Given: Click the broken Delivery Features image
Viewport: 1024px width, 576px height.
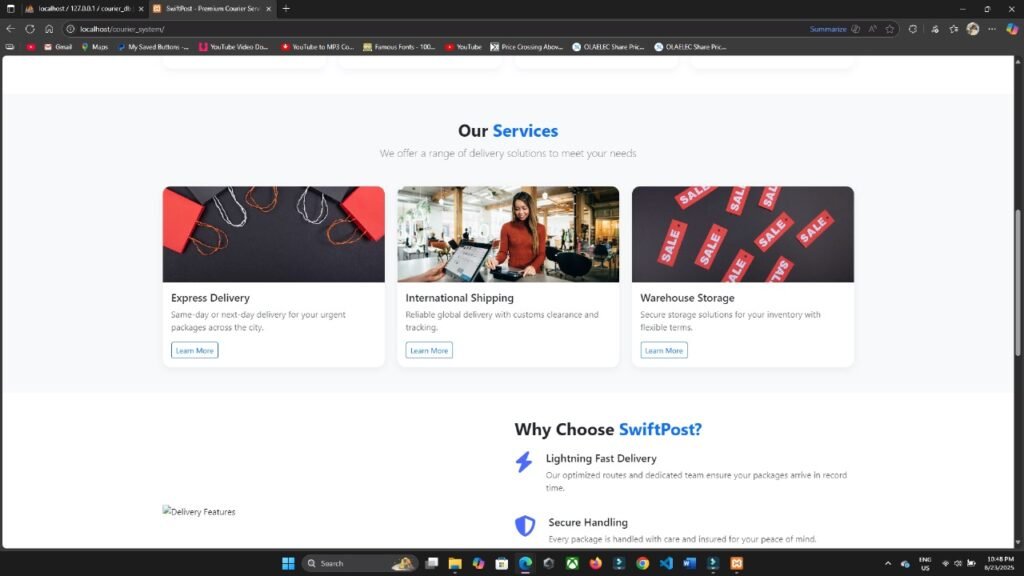Looking at the screenshot, I should pyautogui.click(x=197, y=511).
